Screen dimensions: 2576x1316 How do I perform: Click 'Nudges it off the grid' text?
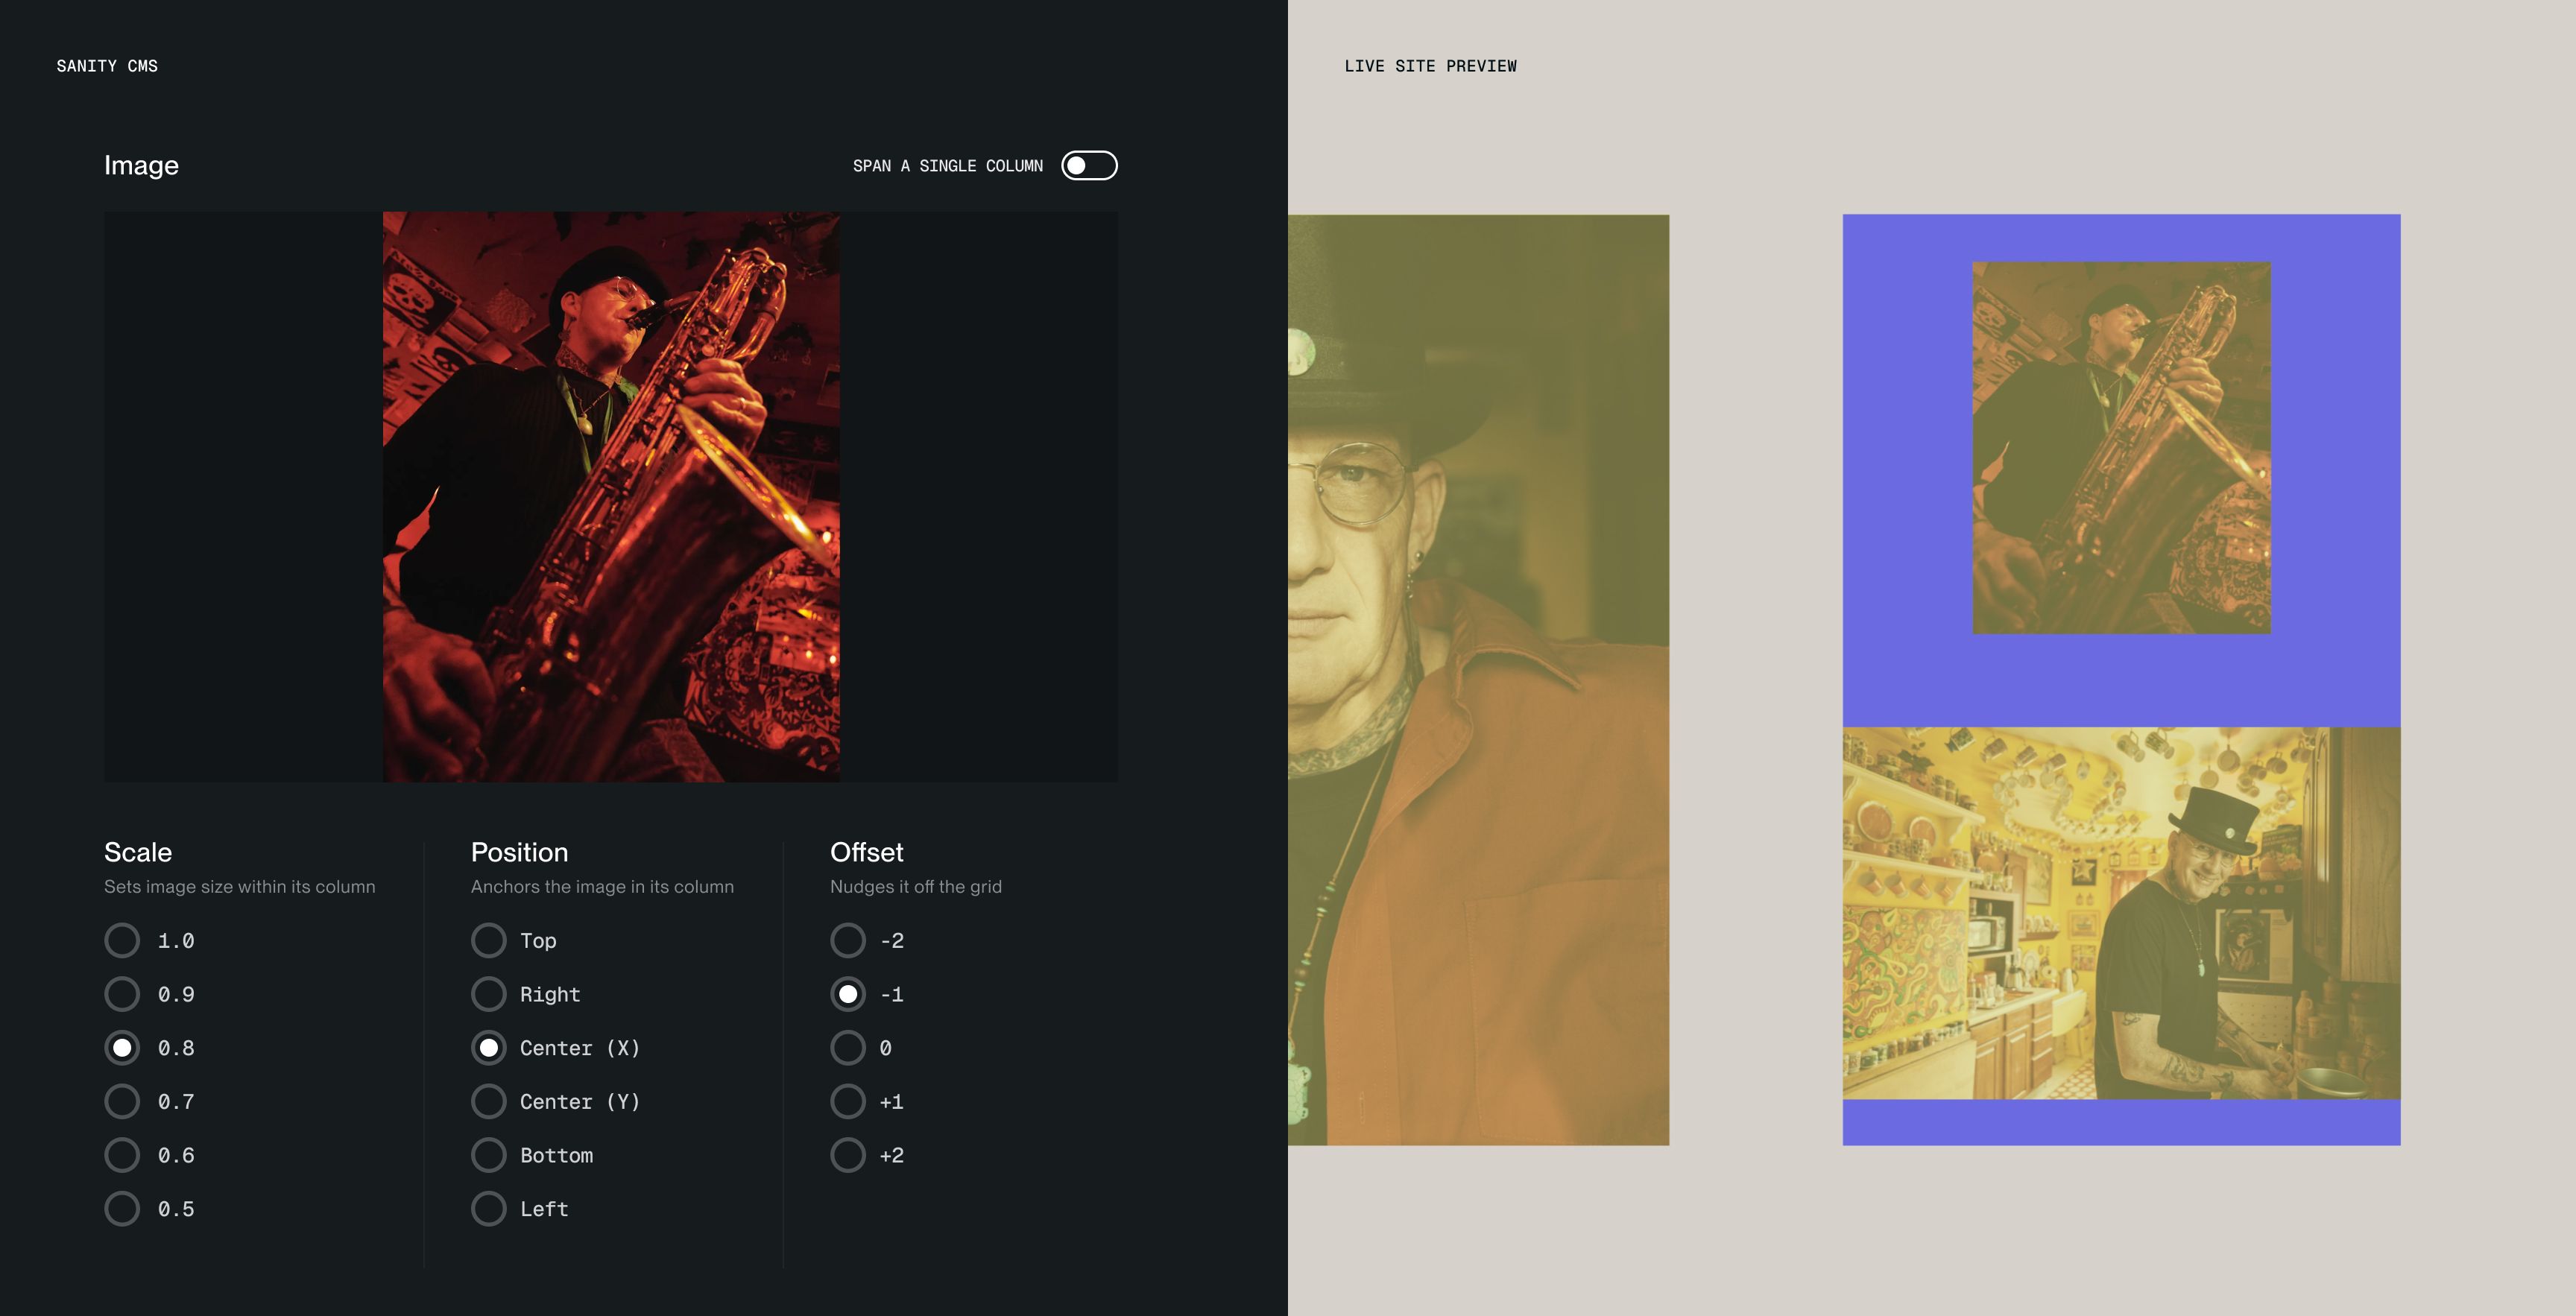[x=916, y=887]
